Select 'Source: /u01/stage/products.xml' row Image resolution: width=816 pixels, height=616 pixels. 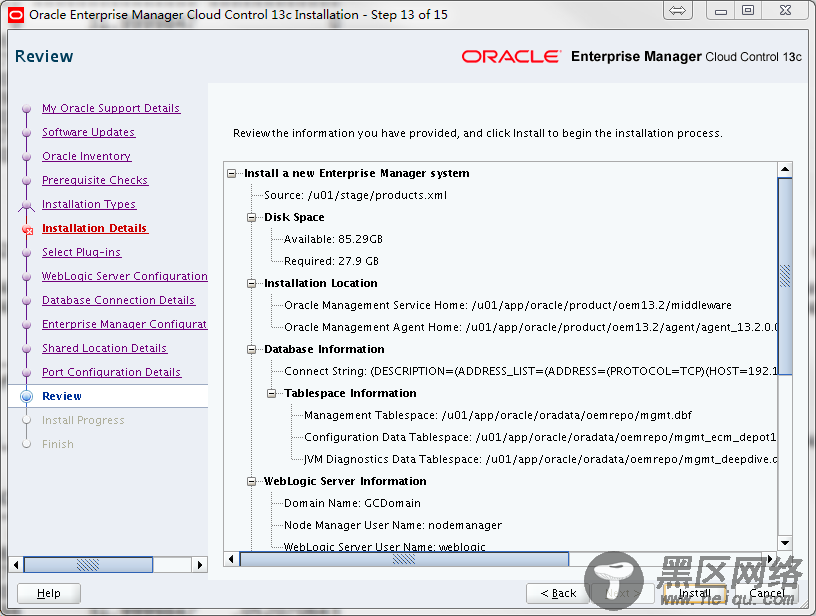point(355,196)
